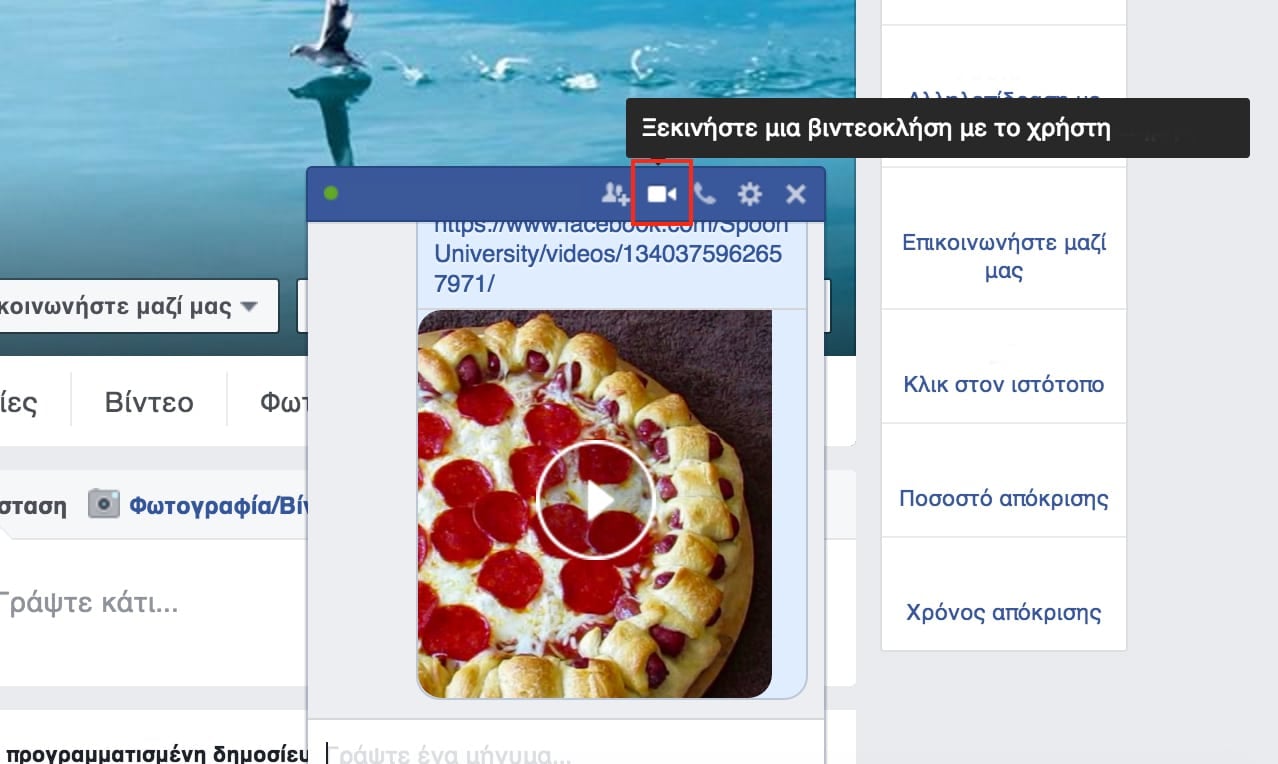1278x764 pixels.
Task: Start a voice call with the phone icon
Action: (x=705, y=194)
